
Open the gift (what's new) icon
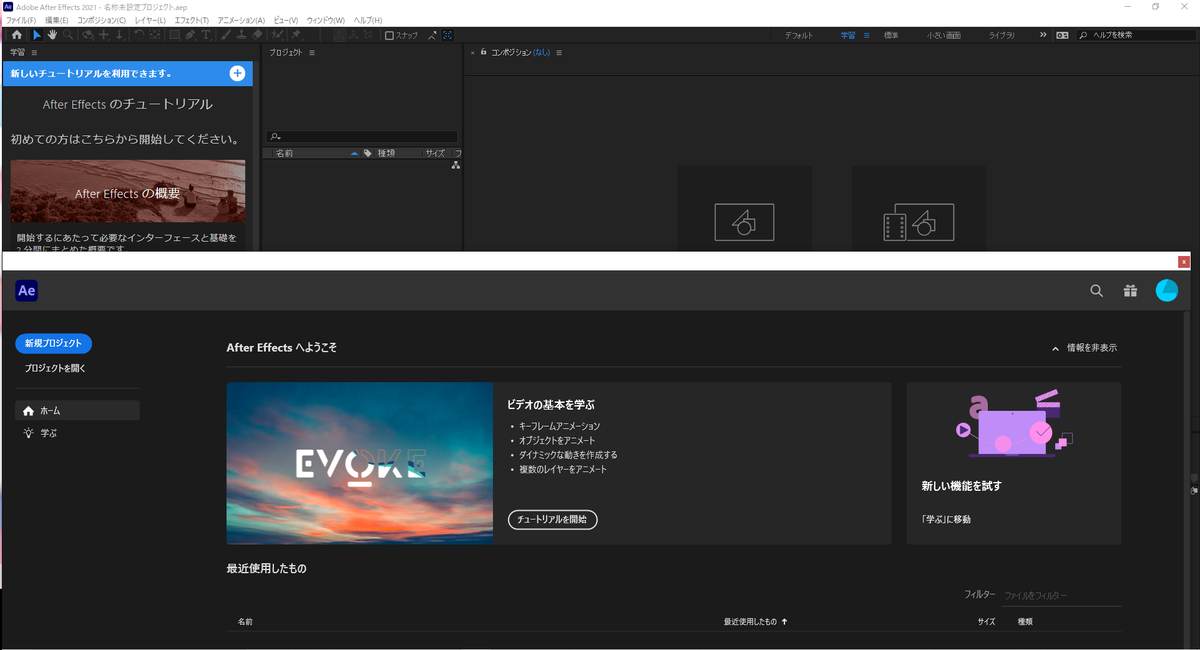point(1130,291)
